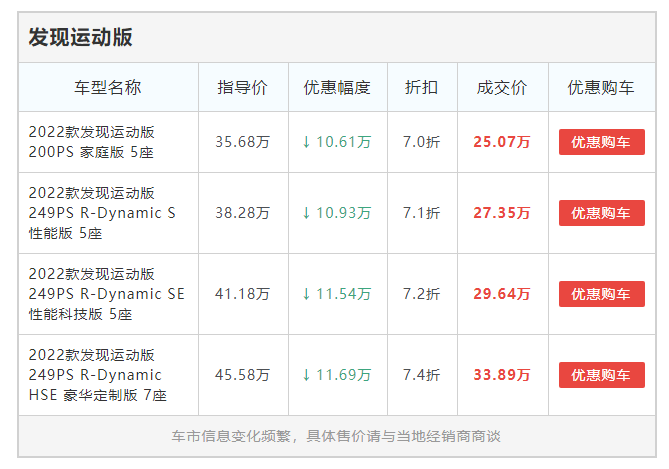Click 优惠购车 button for HSE 豪华定制版 7座 row
The image size is (669, 469).
pyautogui.click(x=602, y=375)
